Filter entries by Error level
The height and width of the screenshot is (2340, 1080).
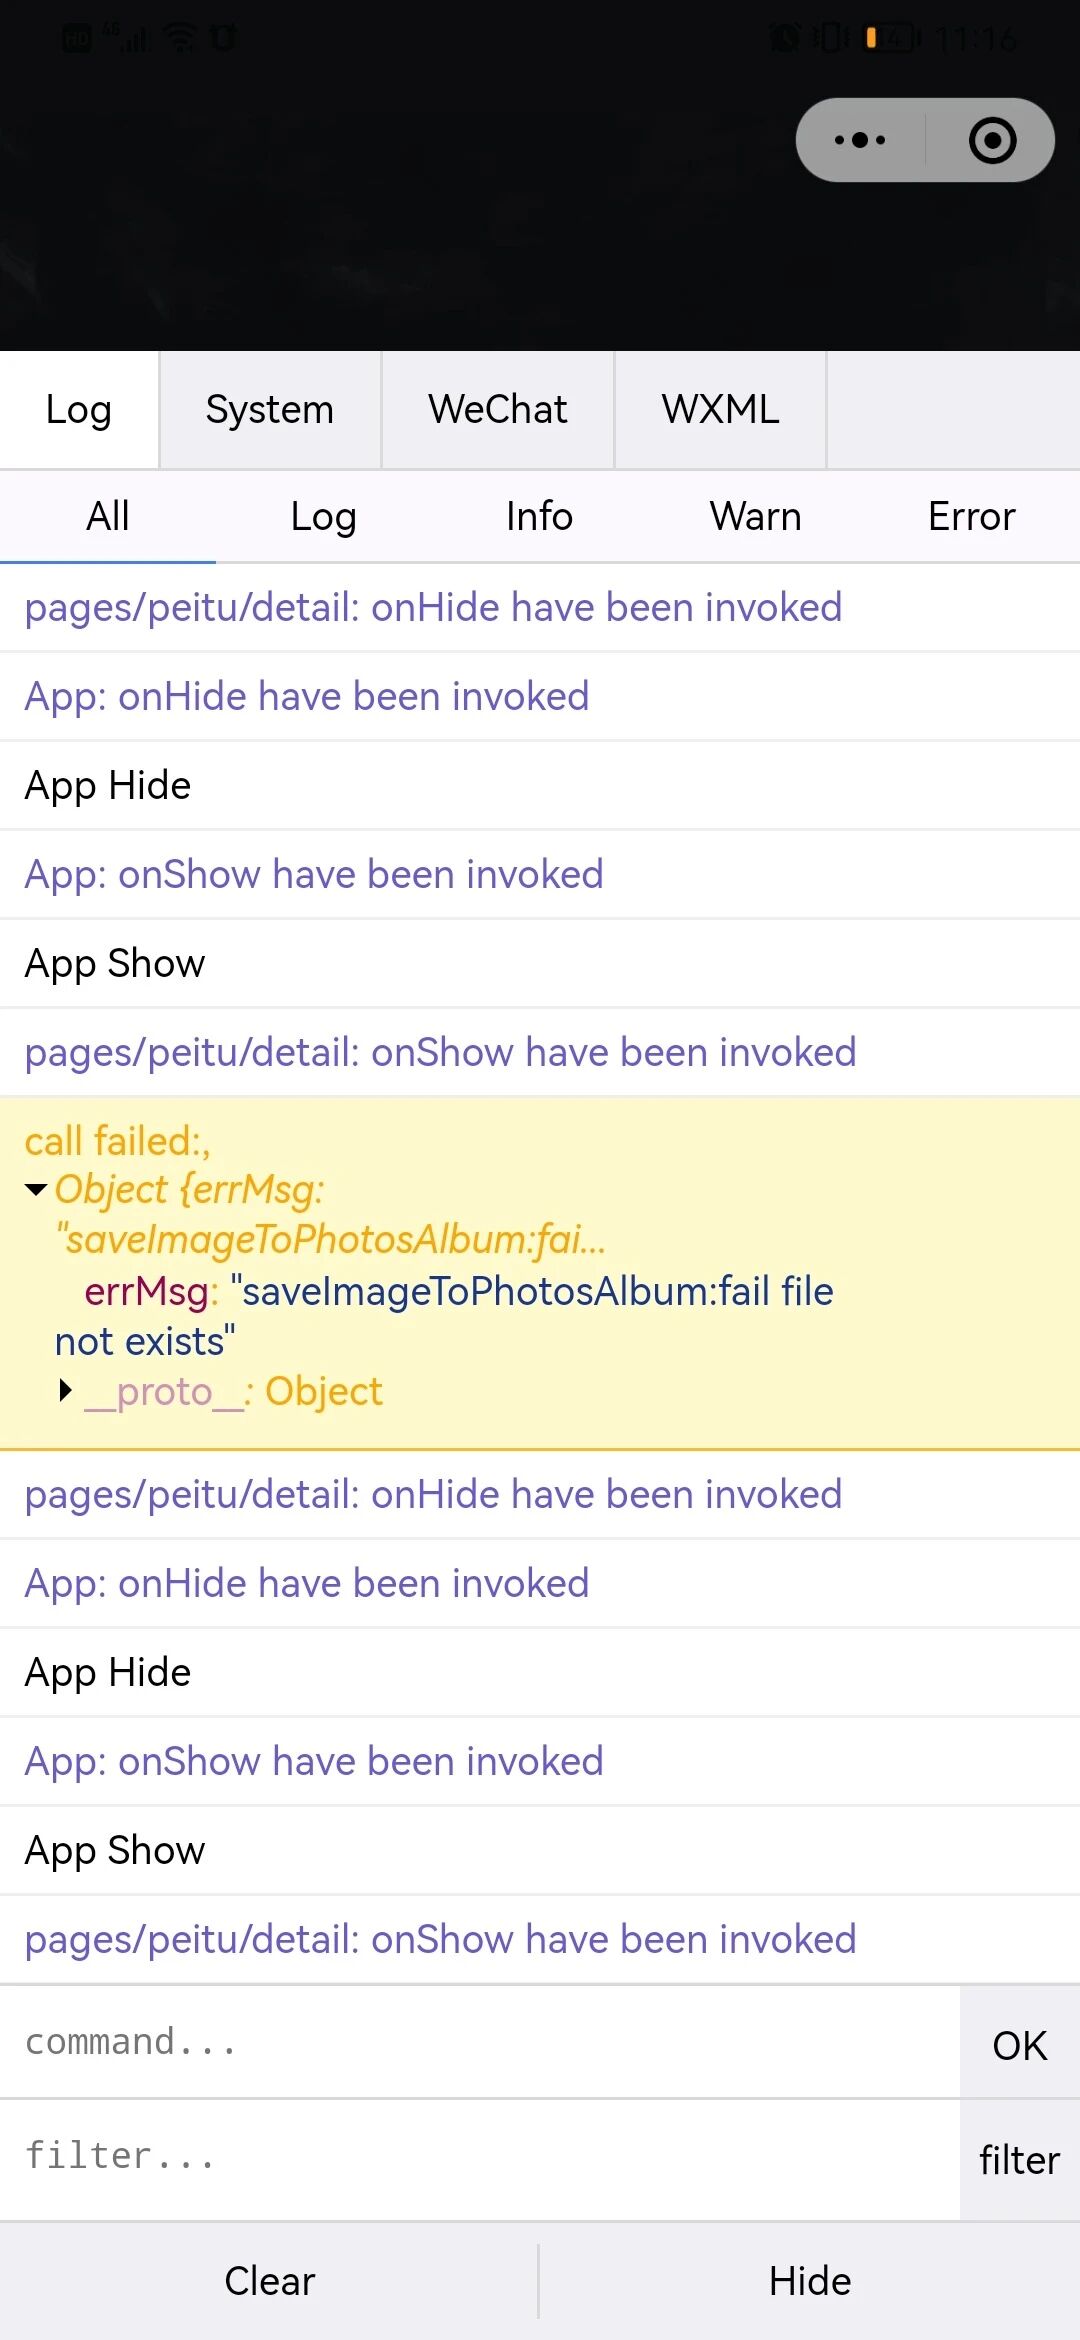tap(972, 517)
